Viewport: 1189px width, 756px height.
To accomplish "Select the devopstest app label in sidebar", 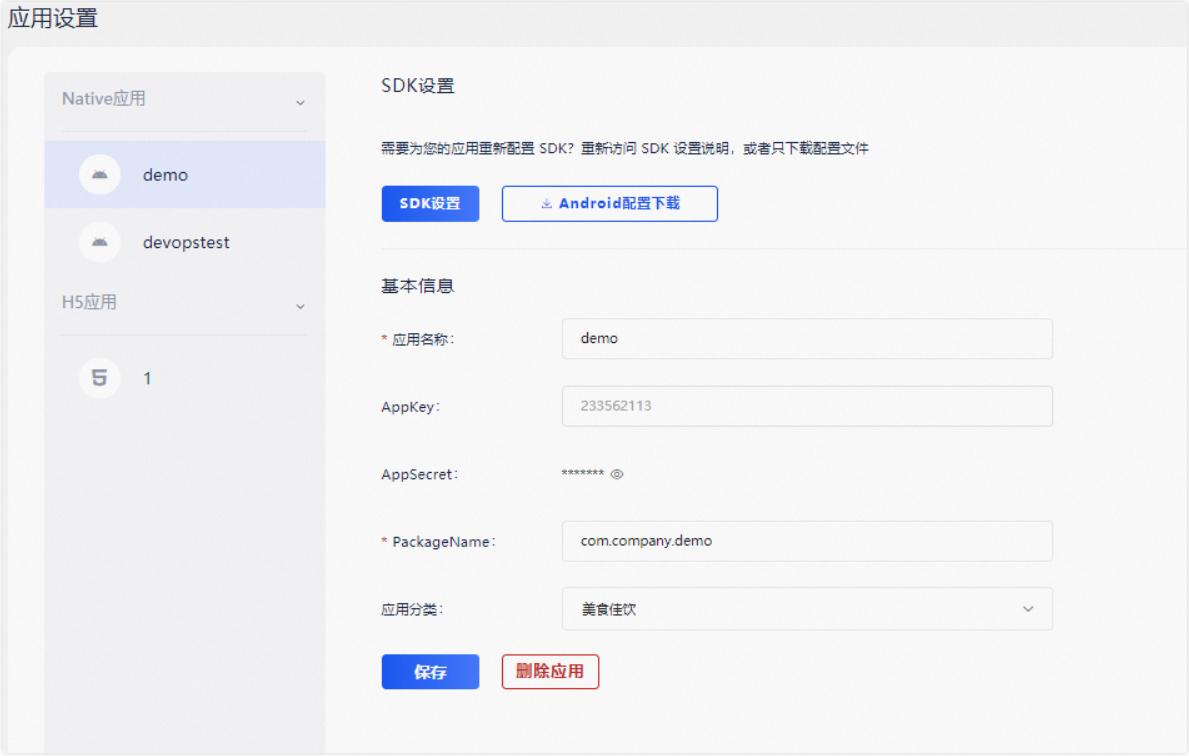I will click(186, 242).
